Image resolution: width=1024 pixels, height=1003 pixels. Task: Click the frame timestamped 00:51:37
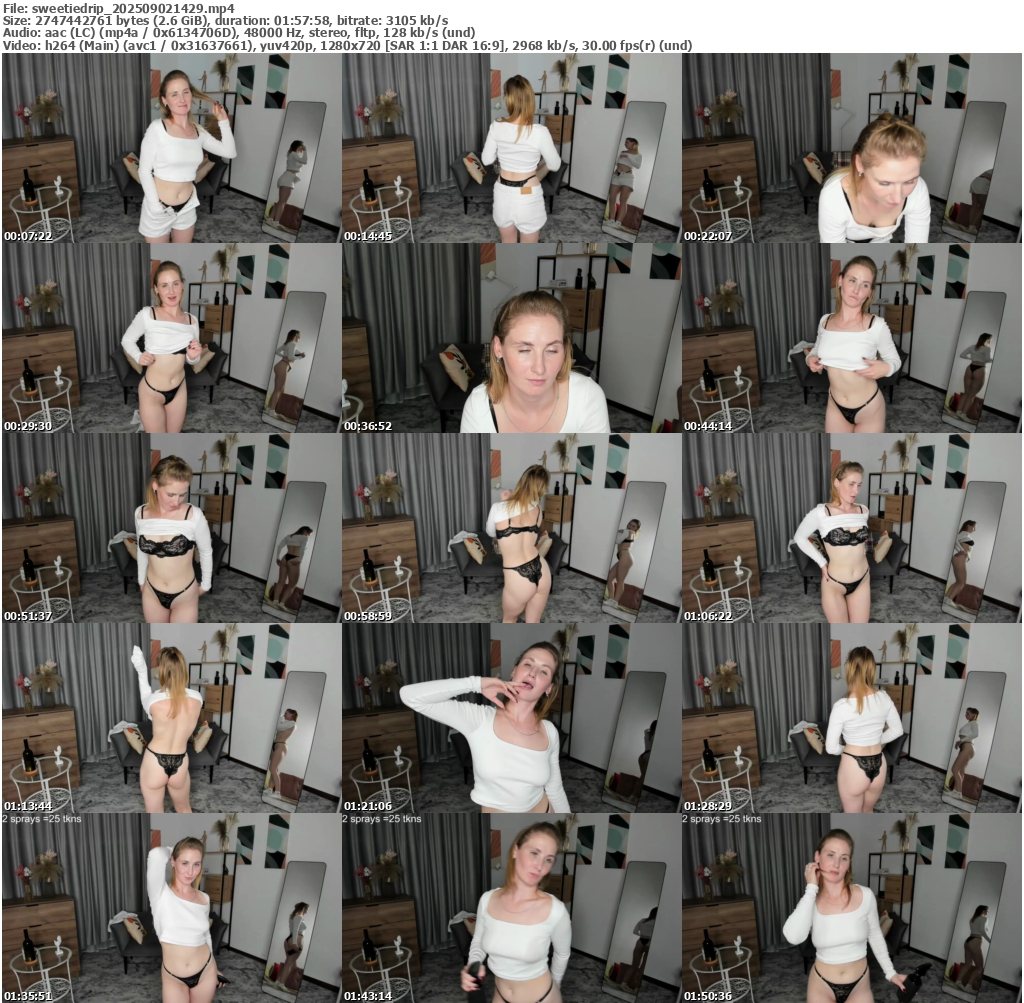point(171,528)
